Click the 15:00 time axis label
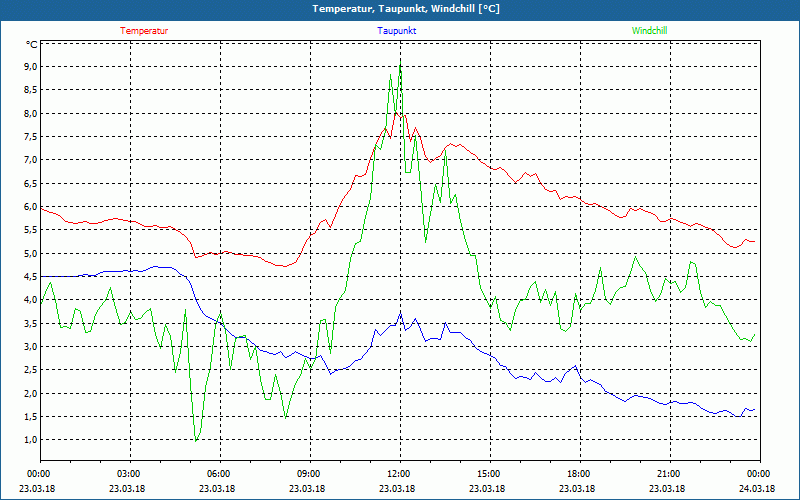The width and height of the screenshot is (800, 500). [489, 474]
